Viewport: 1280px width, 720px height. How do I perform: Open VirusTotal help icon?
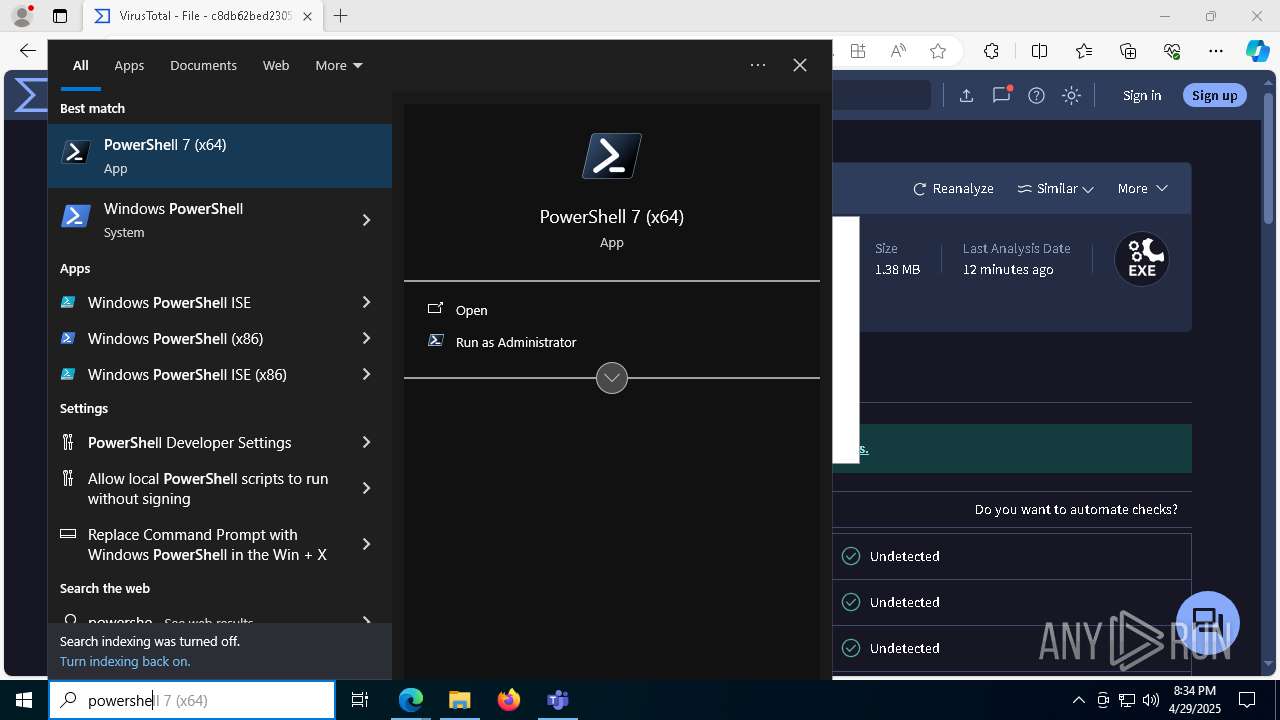coord(1037,95)
